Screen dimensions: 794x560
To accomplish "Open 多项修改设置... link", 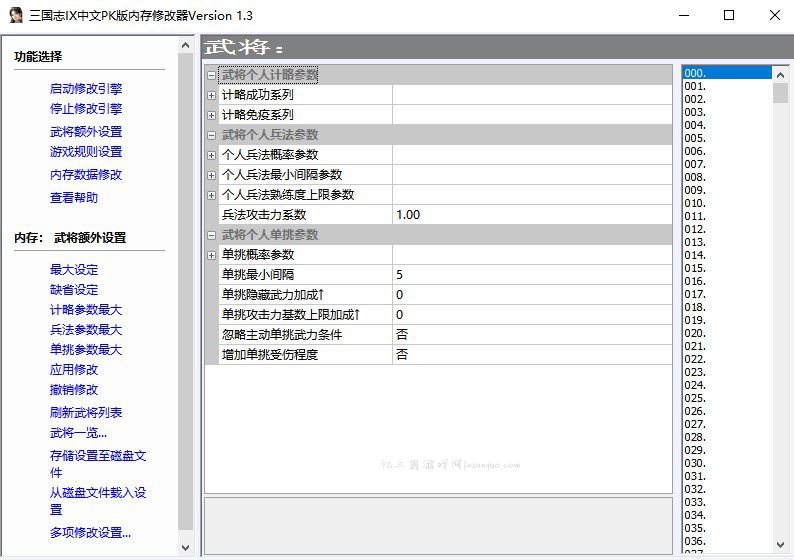I will pyautogui.click(x=91, y=532).
